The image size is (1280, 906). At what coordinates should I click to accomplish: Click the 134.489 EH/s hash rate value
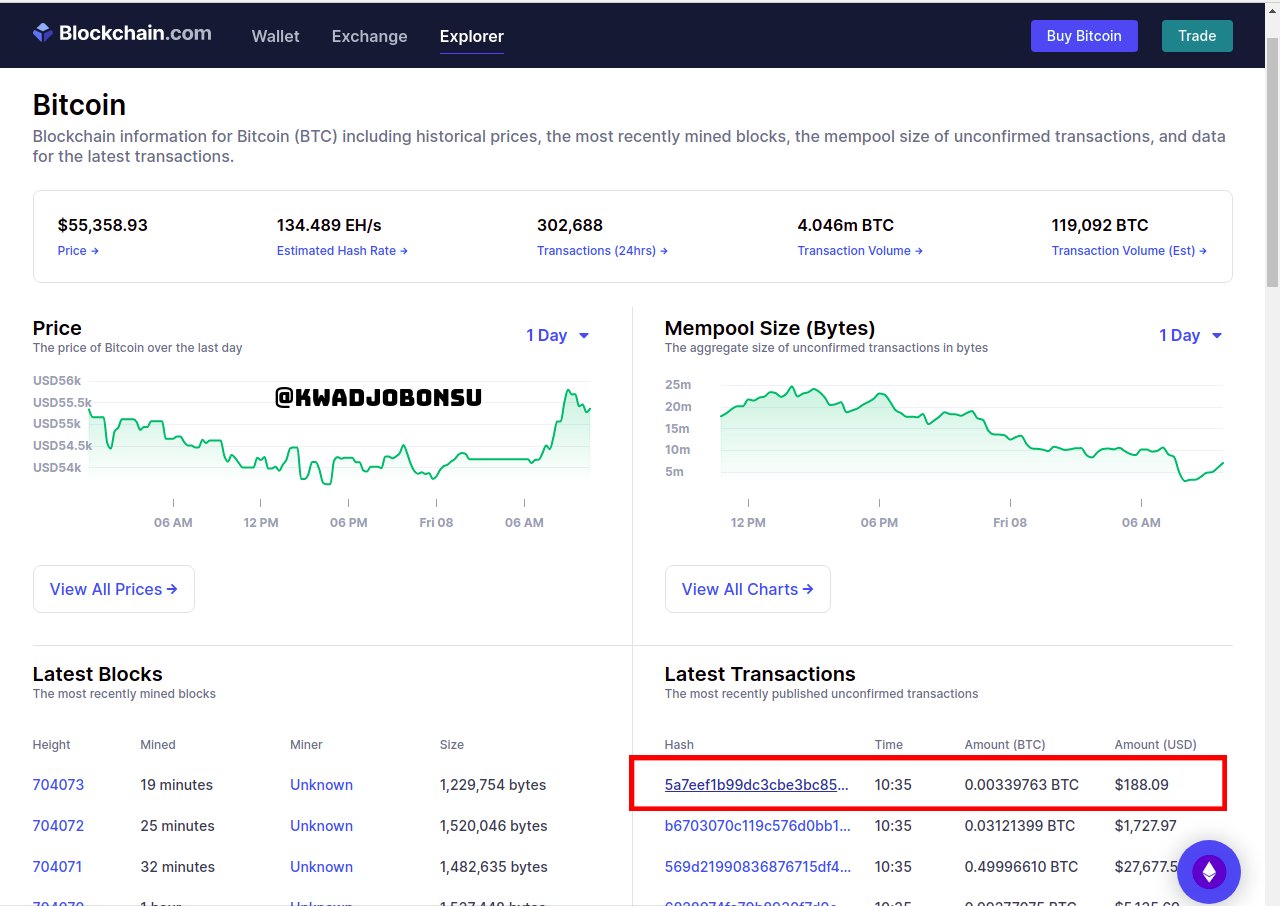click(329, 225)
